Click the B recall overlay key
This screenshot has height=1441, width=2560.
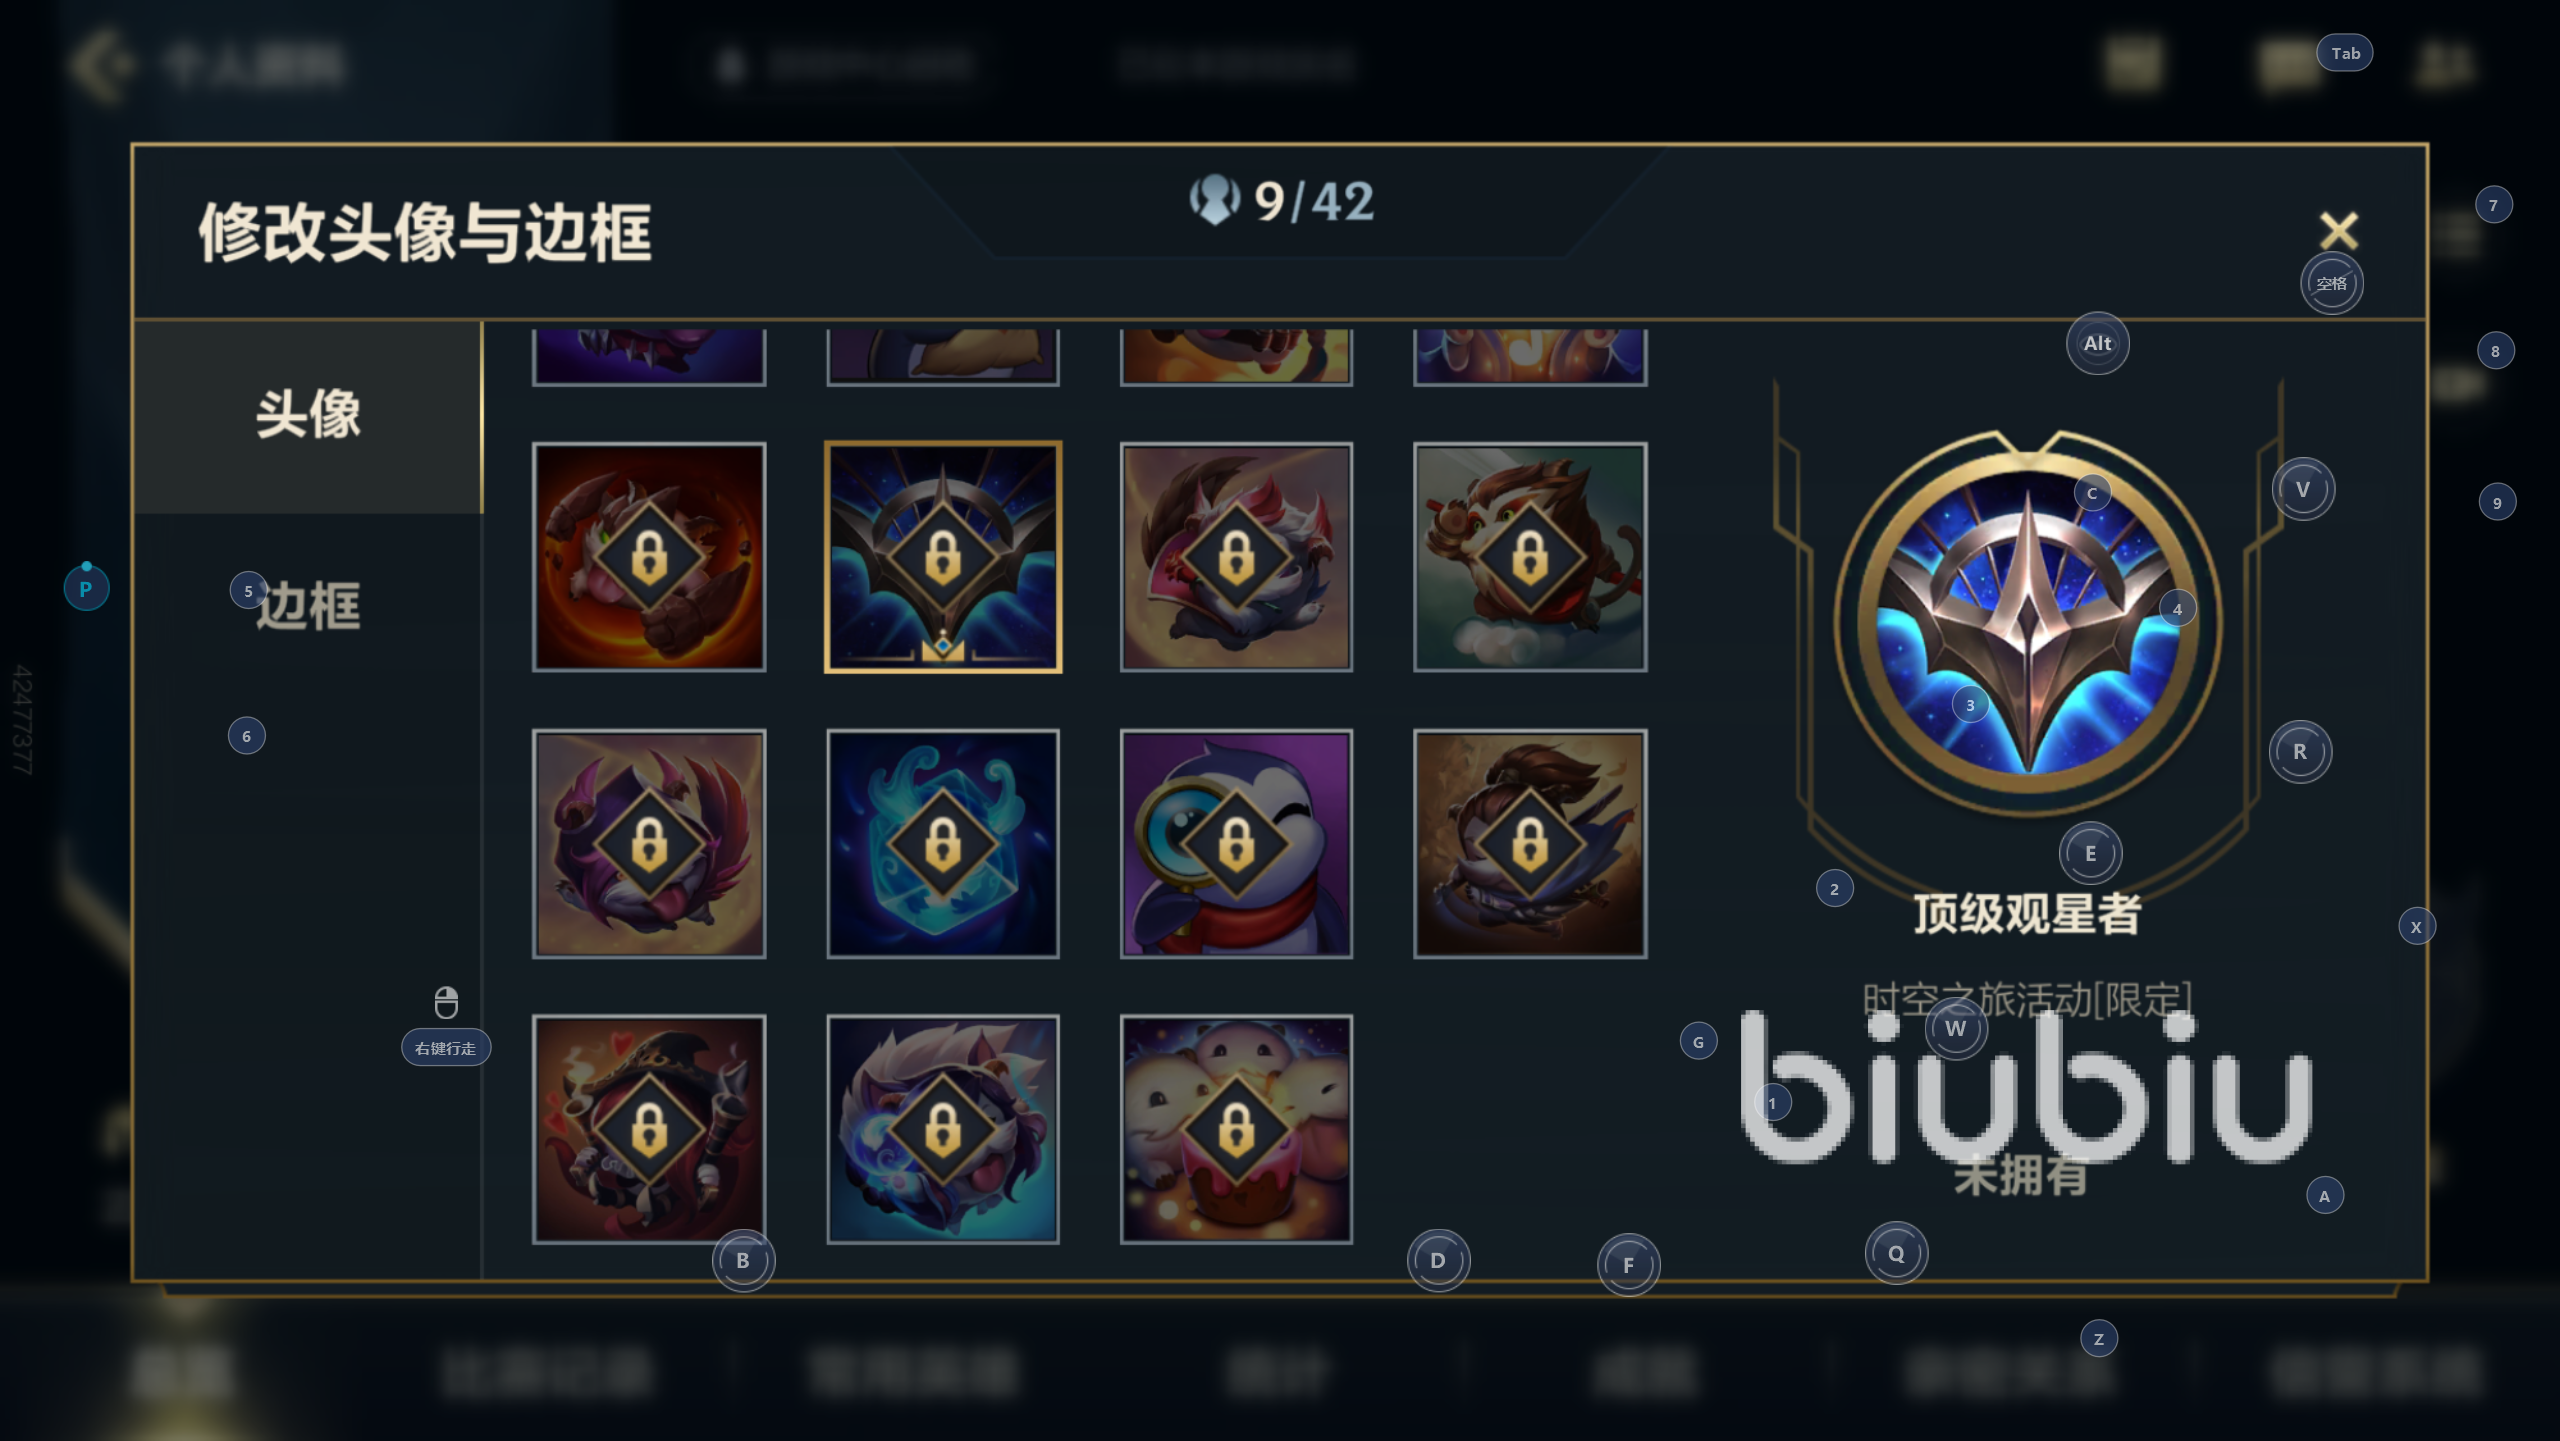pos(743,1260)
